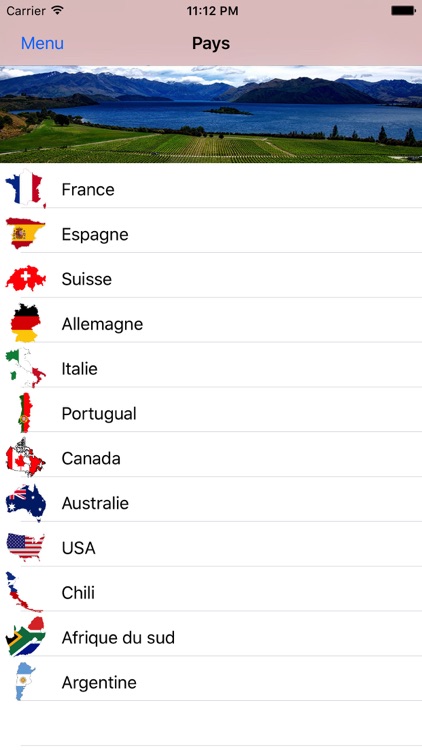Image resolution: width=422 pixels, height=750 pixels.
Task: Tap the Germany flag map icon
Action: [26, 323]
